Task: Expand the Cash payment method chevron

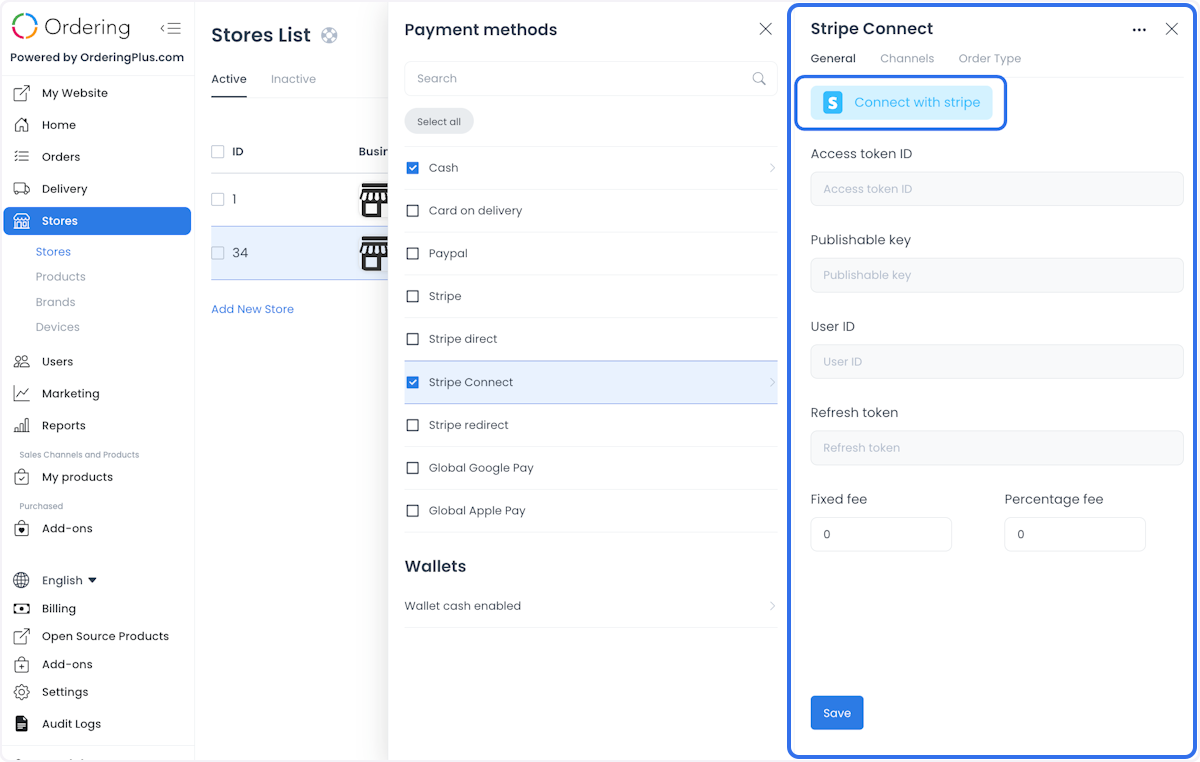Action: tap(772, 168)
